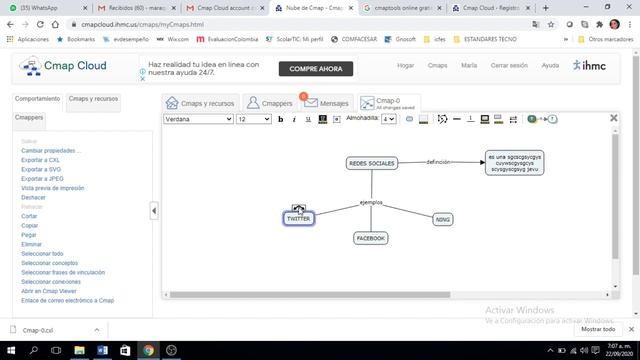The width and height of the screenshot is (640, 360).
Task: Select the NING concept node
Action: pos(442,220)
